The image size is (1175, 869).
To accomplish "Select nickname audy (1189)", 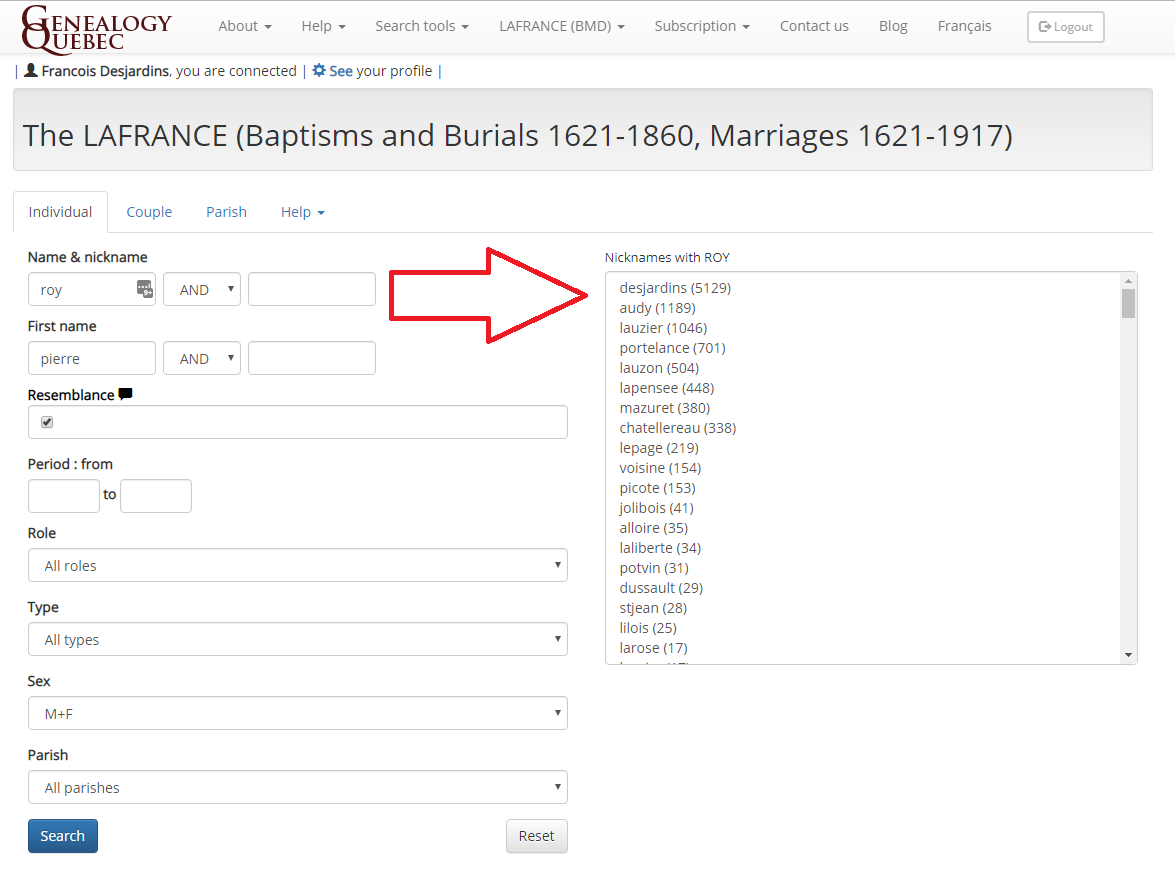I will pyautogui.click(x=657, y=308).
